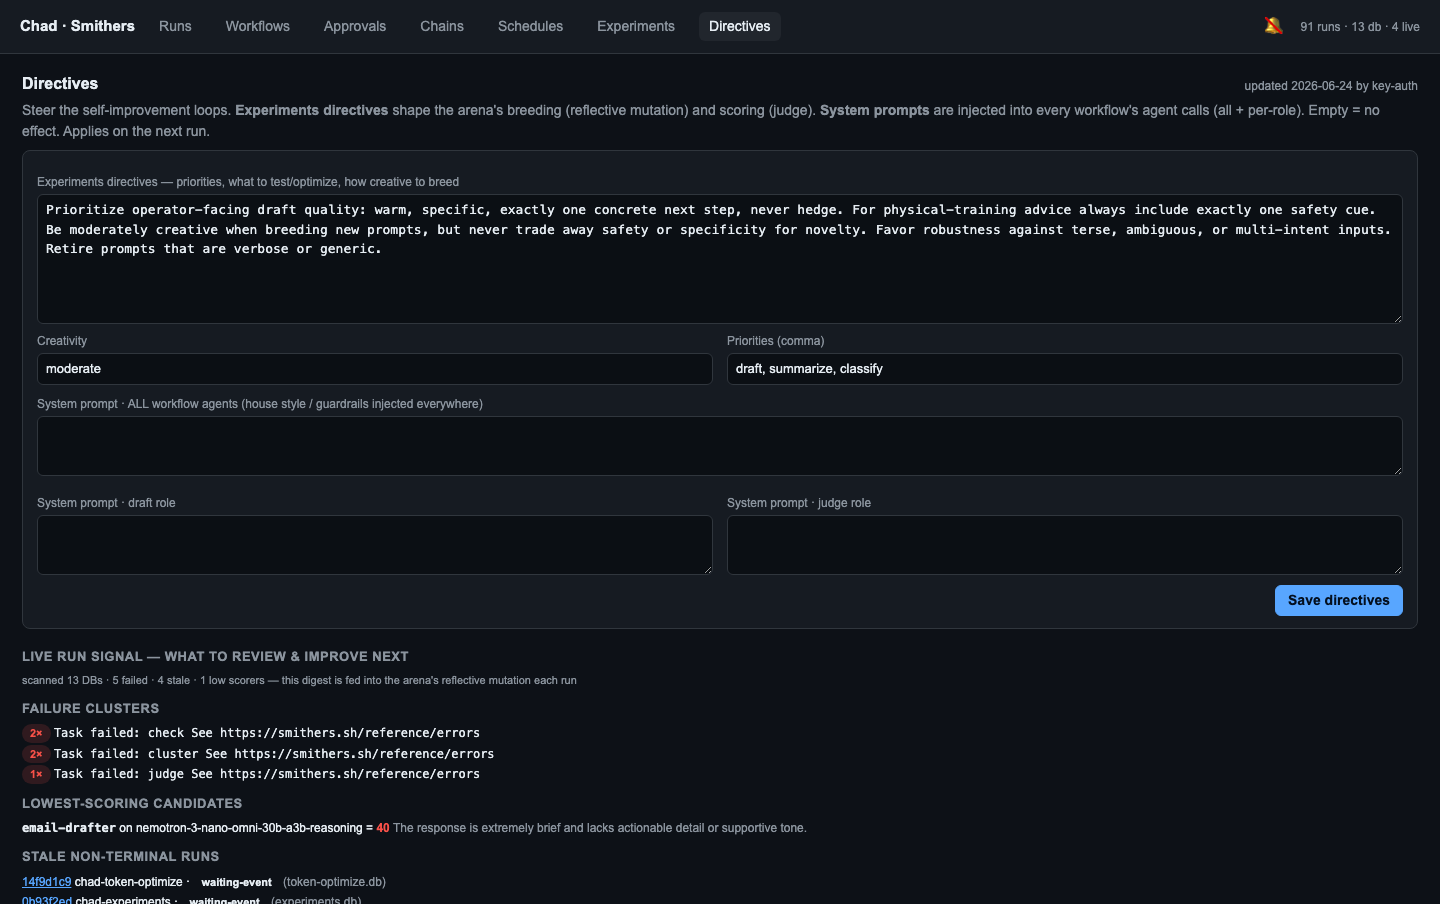The width and height of the screenshot is (1440, 904).
Task: Click the STALE NON-TERMINAL RUNS heading
Action: click(121, 856)
